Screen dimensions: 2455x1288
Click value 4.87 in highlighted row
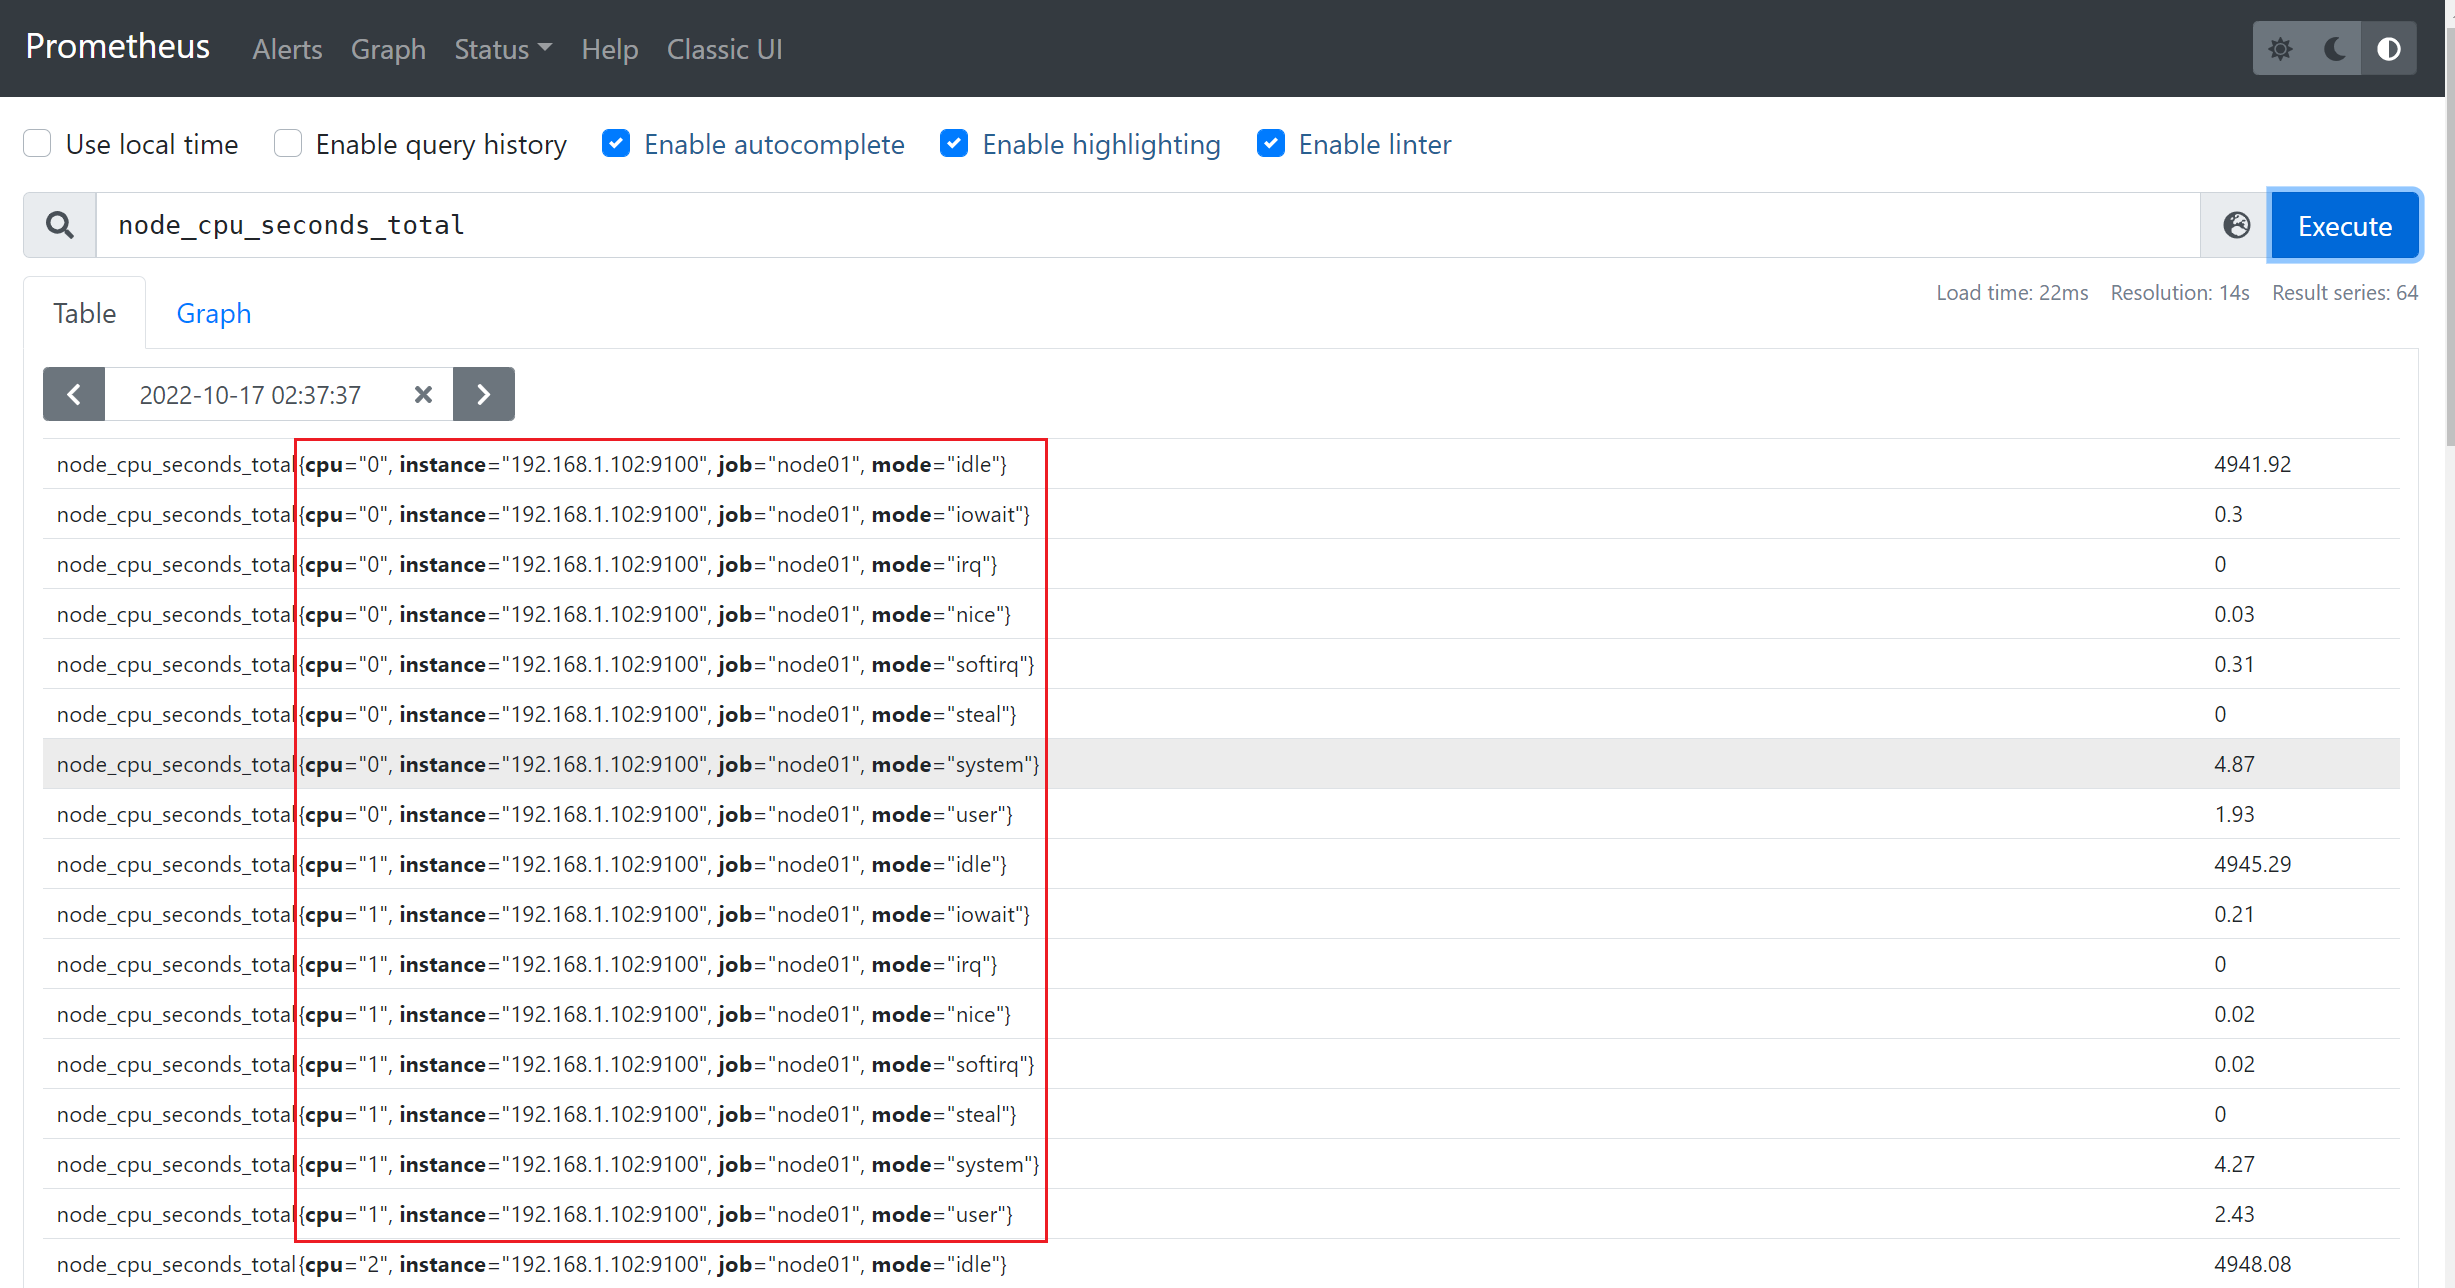tap(2234, 764)
